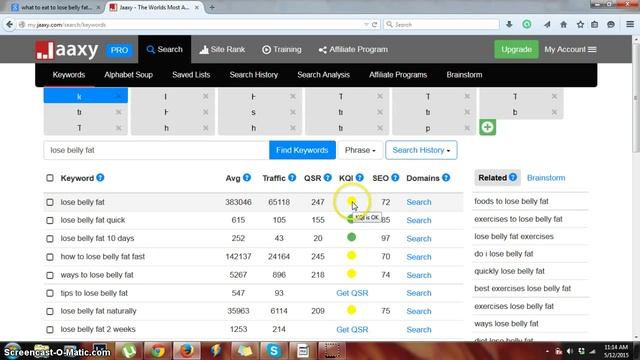640x360 pixels.
Task: Check 'tips to lose belly fat' checkbox
Action: coord(50,293)
